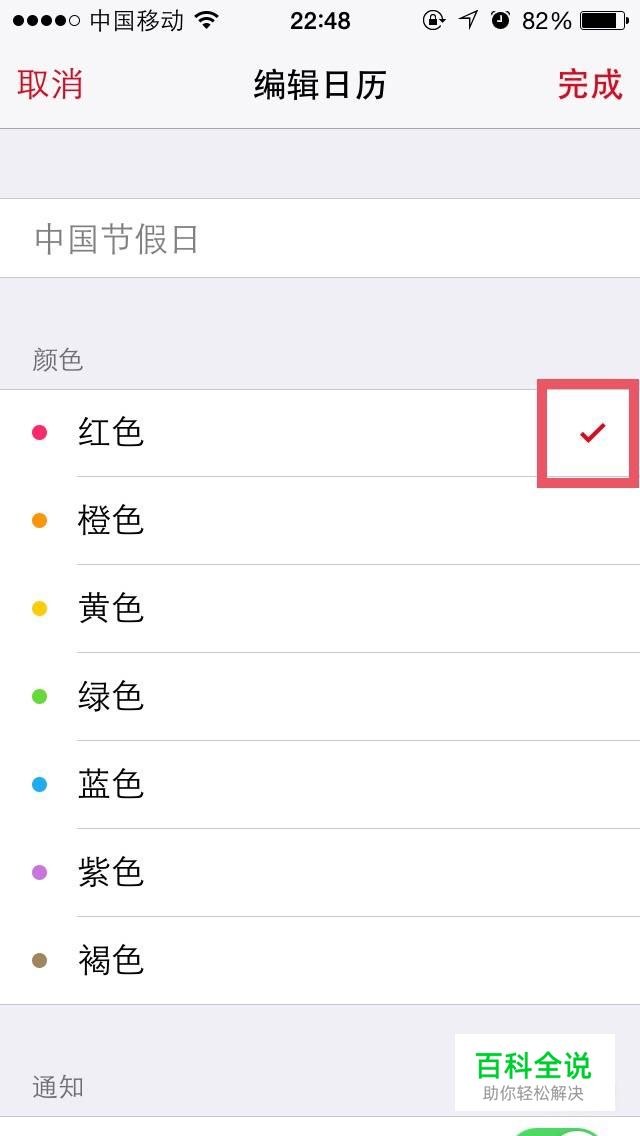The image size is (640, 1136).
Task: Tap the Wi-Fi icon in status bar
Action: coord(207,20)
